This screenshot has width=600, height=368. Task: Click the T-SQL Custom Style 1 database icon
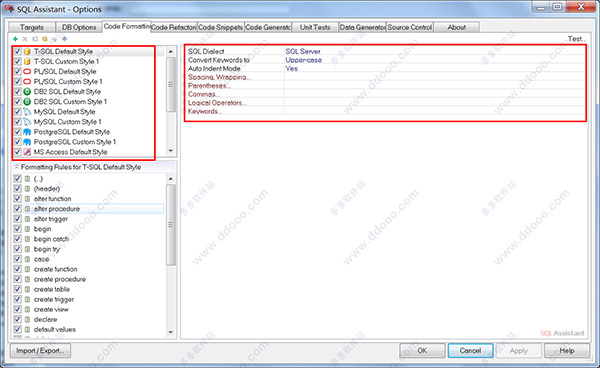(27, 61)
